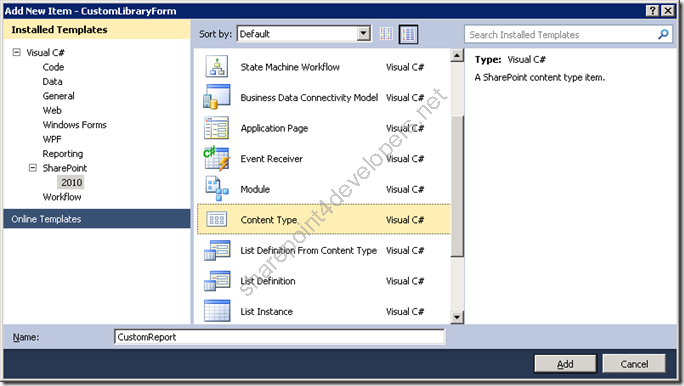Image resolution: width=684 pixels, height=386 pixels.
Task: Pick the Application Page template icon
Action: [x=217, y=128]
